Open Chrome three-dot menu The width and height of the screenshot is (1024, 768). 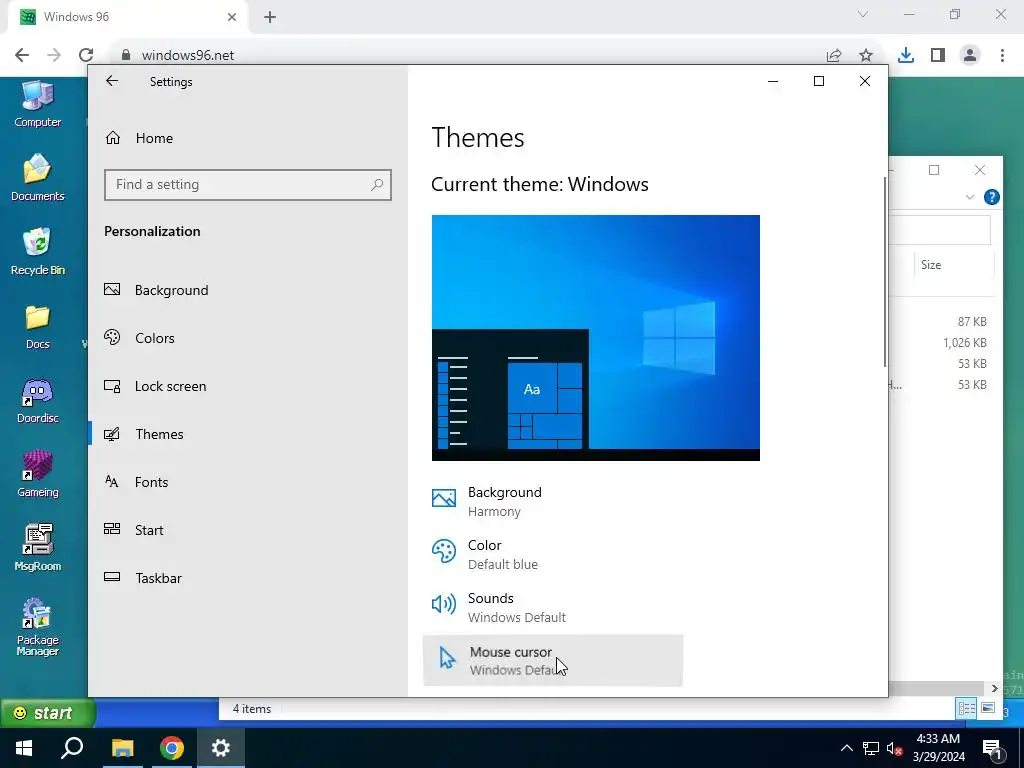tap(1002, 56)
